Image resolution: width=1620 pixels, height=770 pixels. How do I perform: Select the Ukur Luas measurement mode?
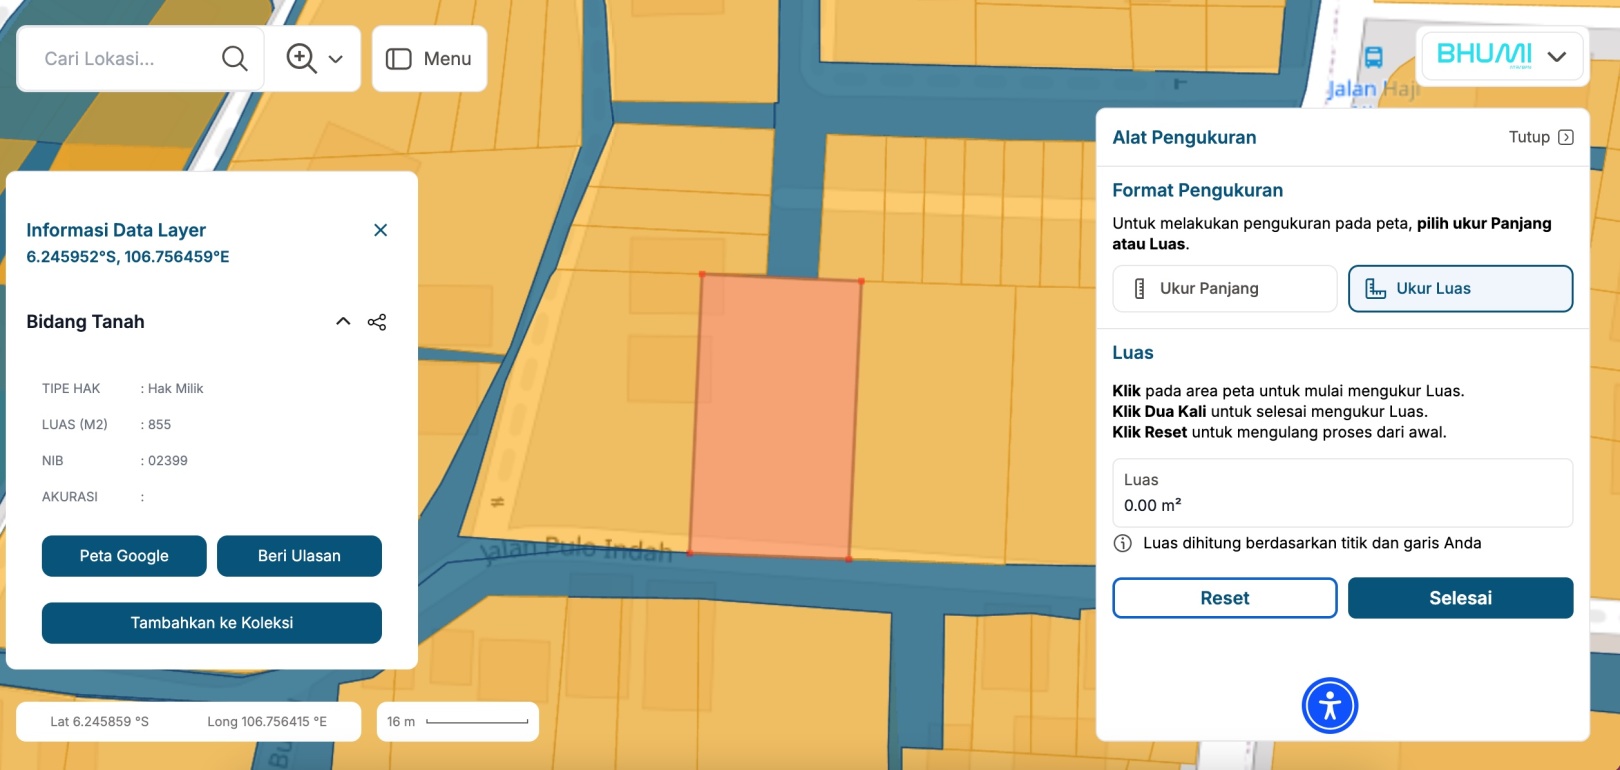pyautogui.click(x=1460, y=289)
